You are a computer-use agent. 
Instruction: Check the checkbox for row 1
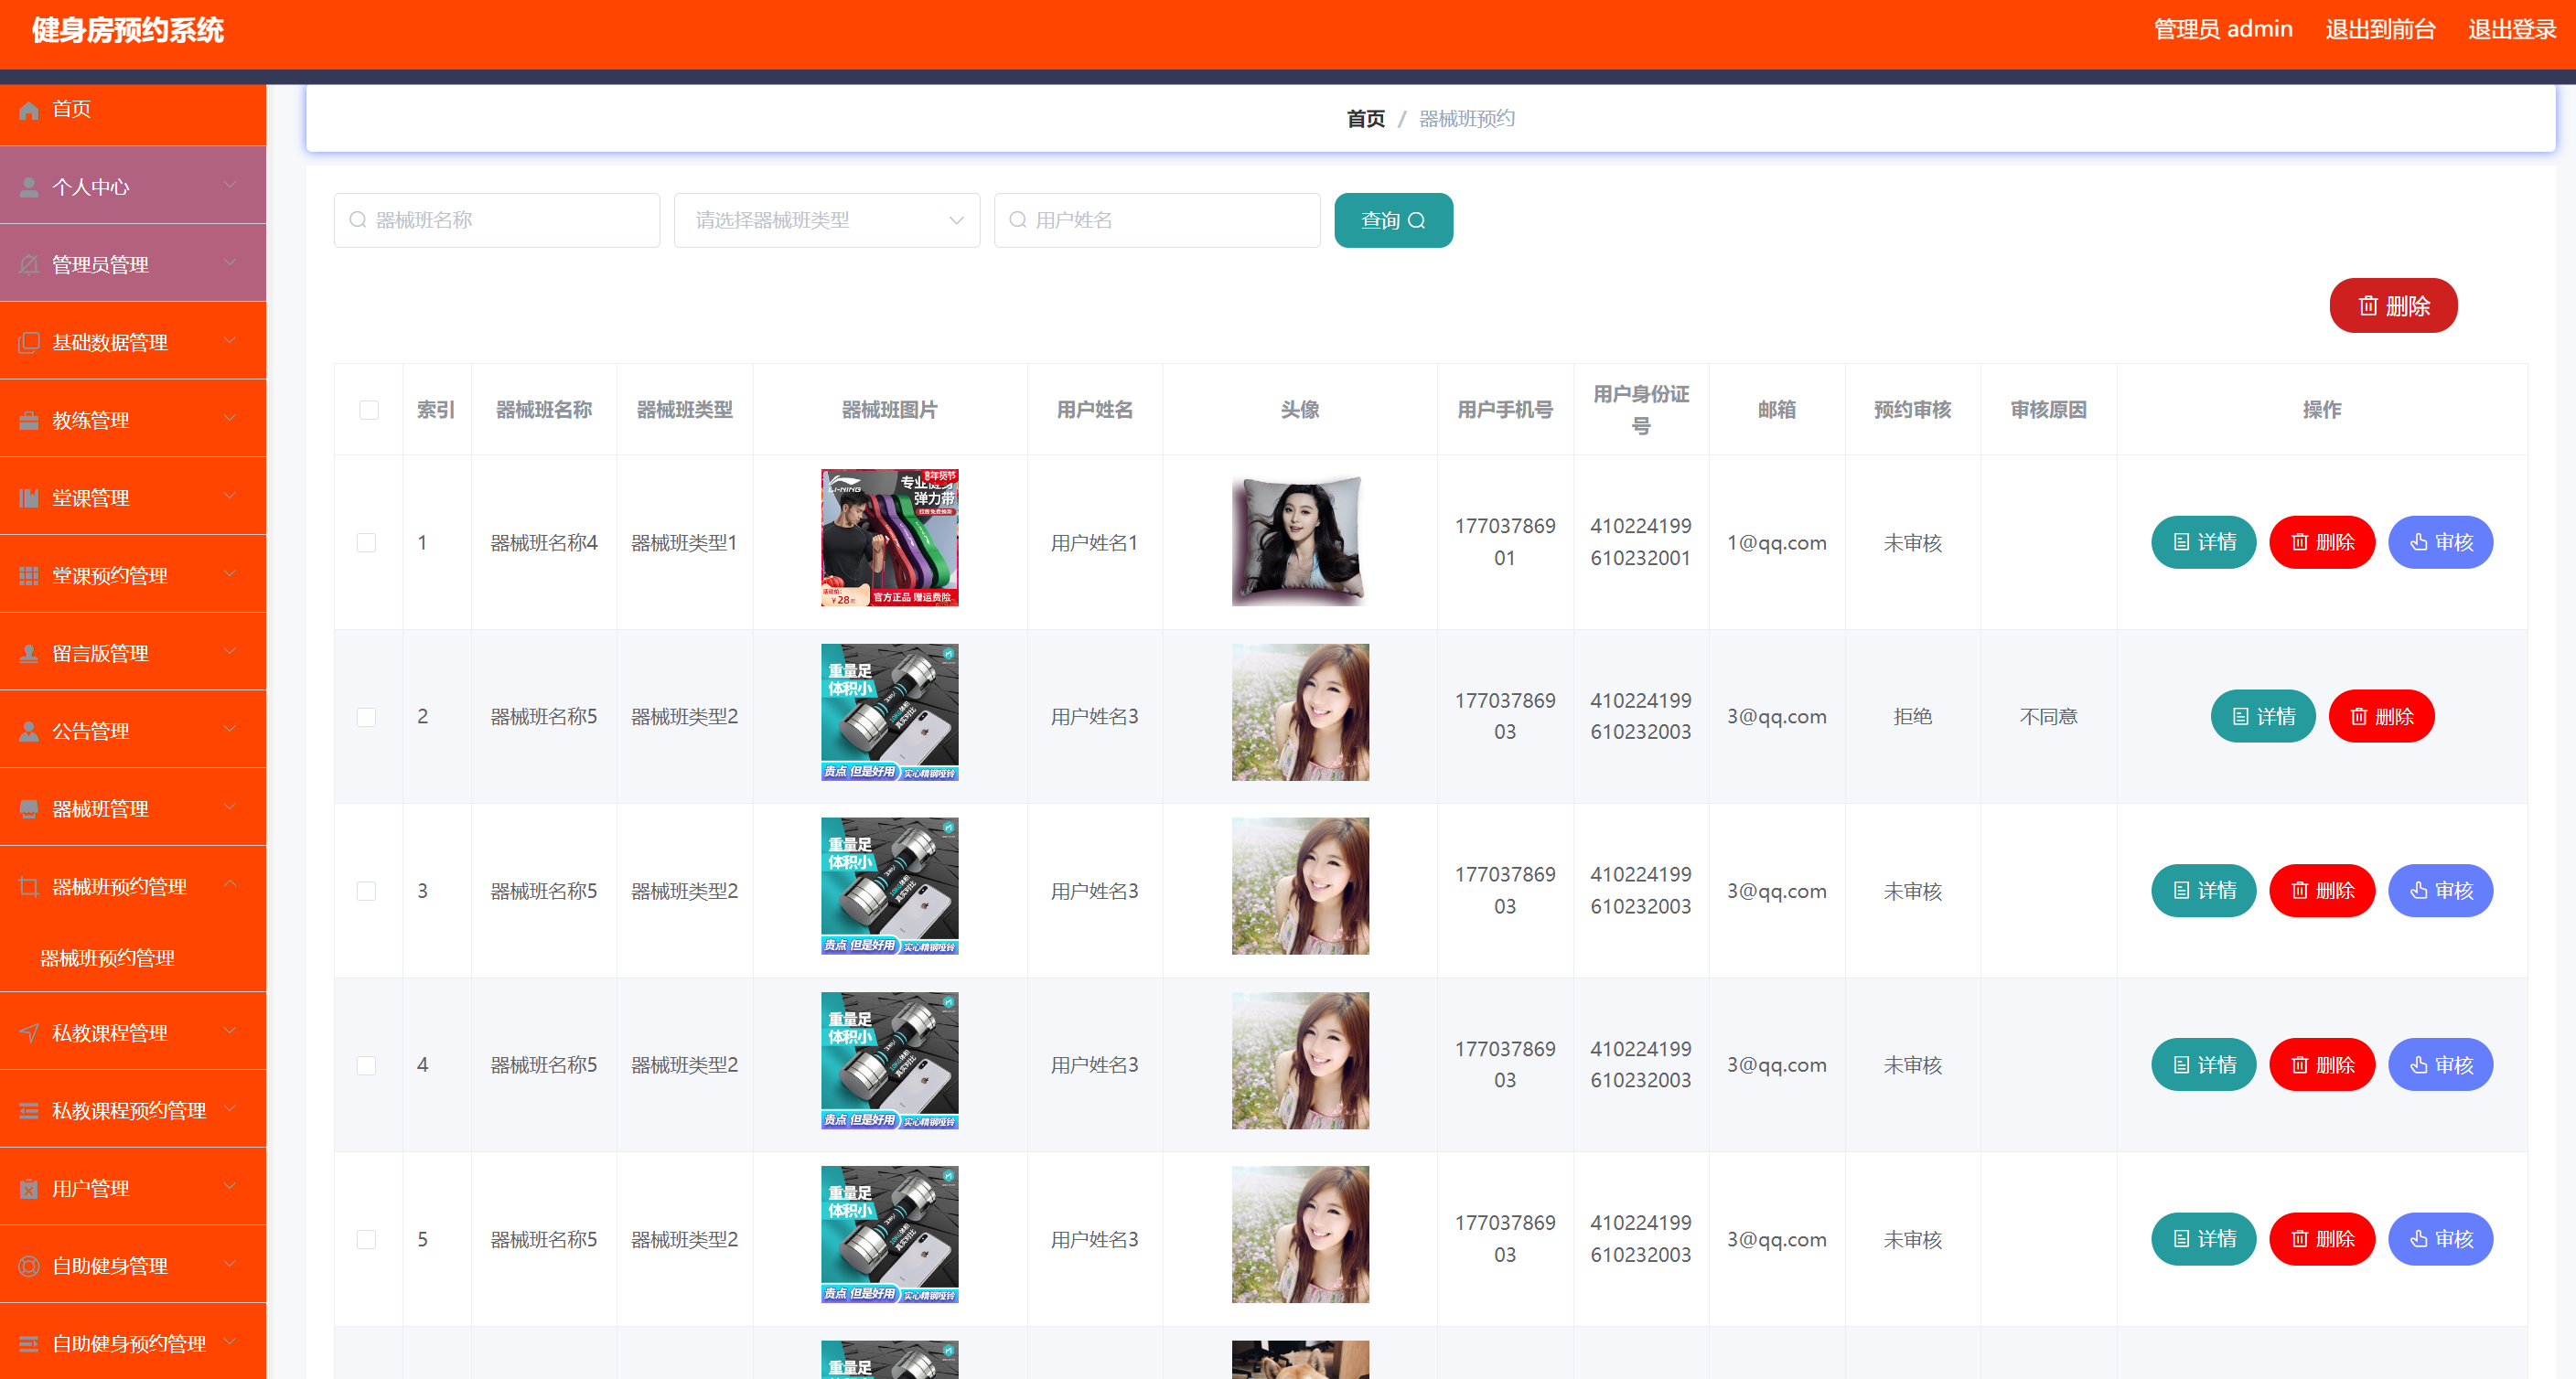point(367,543)
